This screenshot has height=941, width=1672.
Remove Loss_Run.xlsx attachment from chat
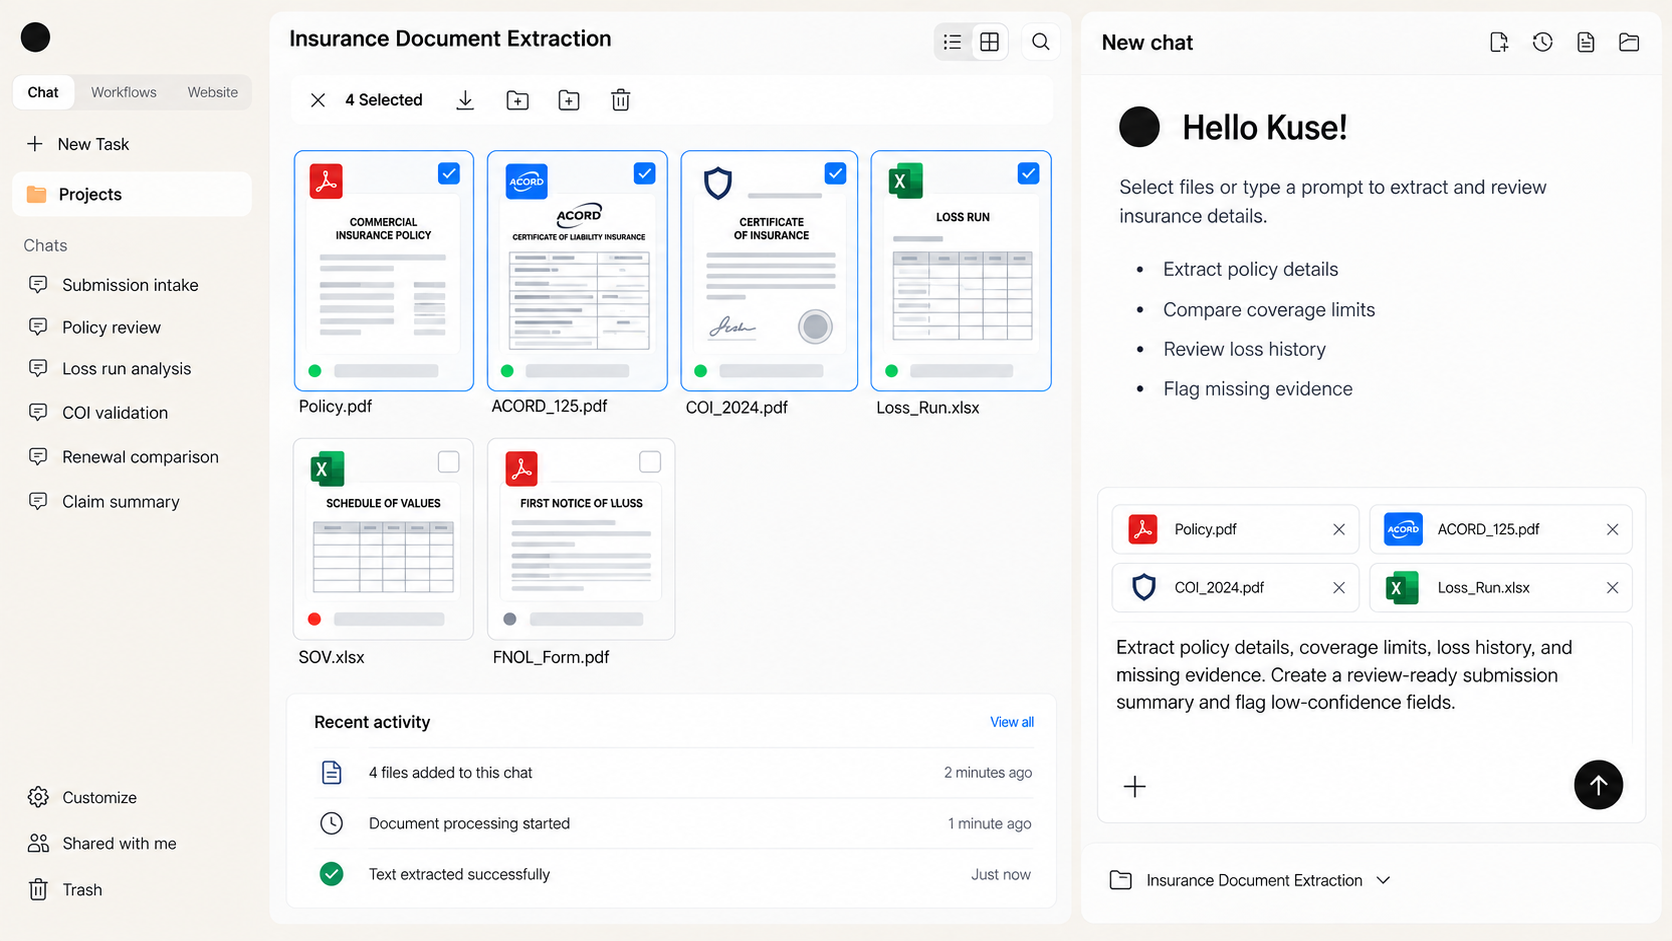coord(1612,587)
